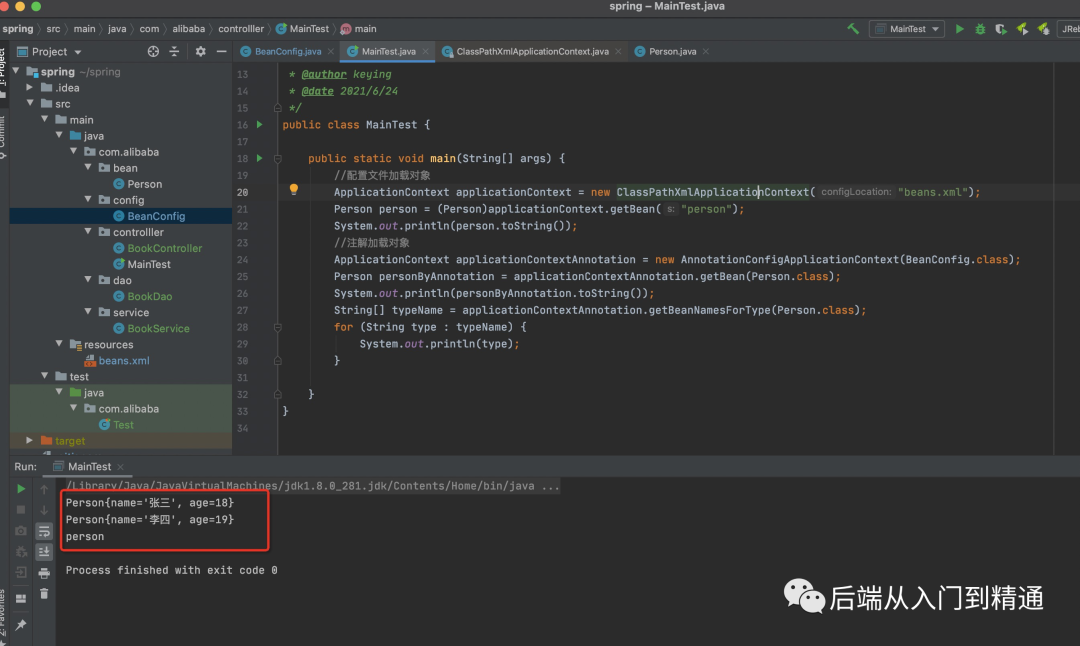Screen dimensions: 1080x646
Task: Click 'Process finished with exit code 0'
Action: [x=172, y=570]
